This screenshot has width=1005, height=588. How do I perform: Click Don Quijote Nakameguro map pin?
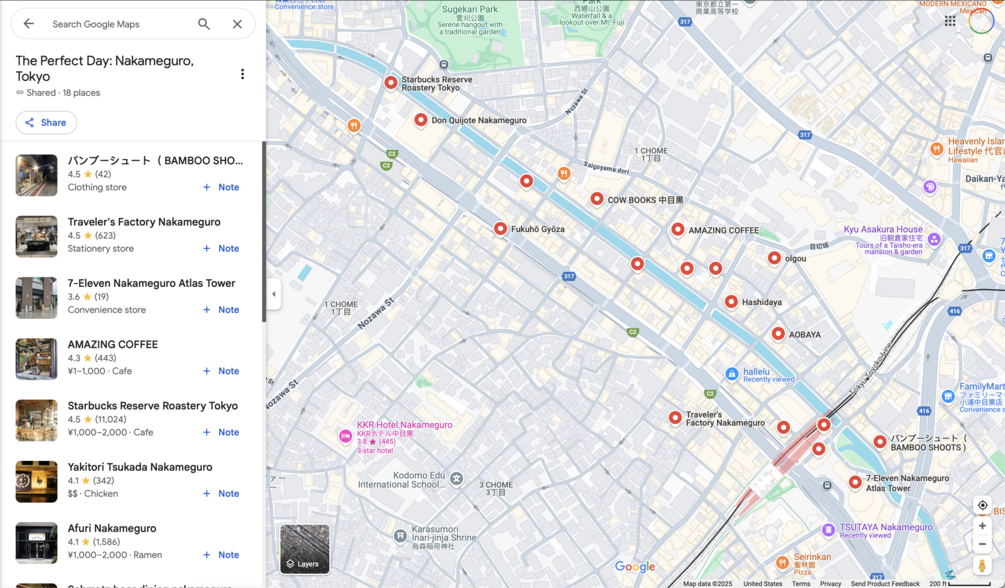tap(420, 120)
